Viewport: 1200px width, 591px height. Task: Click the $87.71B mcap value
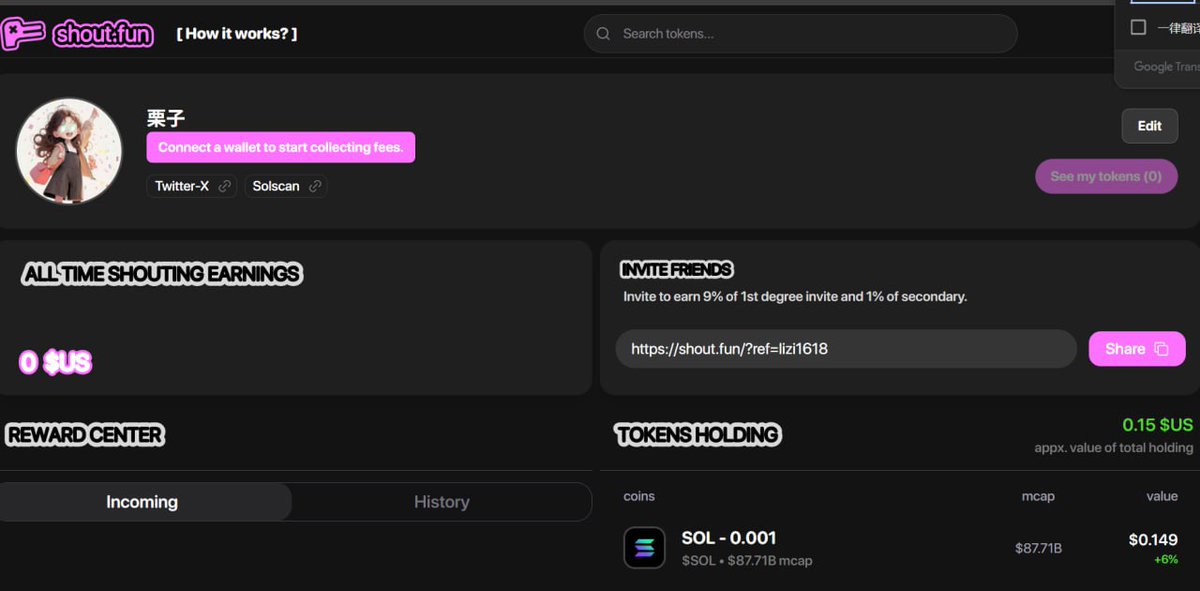(1038, 548)
